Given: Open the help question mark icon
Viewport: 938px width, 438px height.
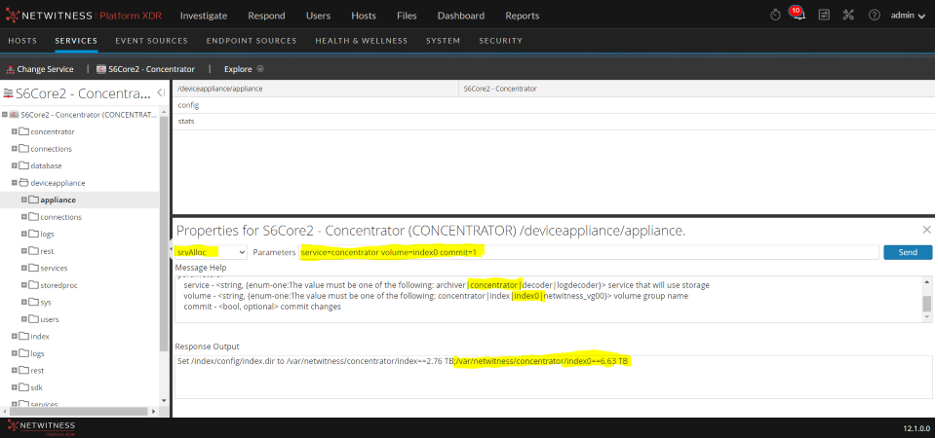Looking at the screenshot, I should (874, 16).
